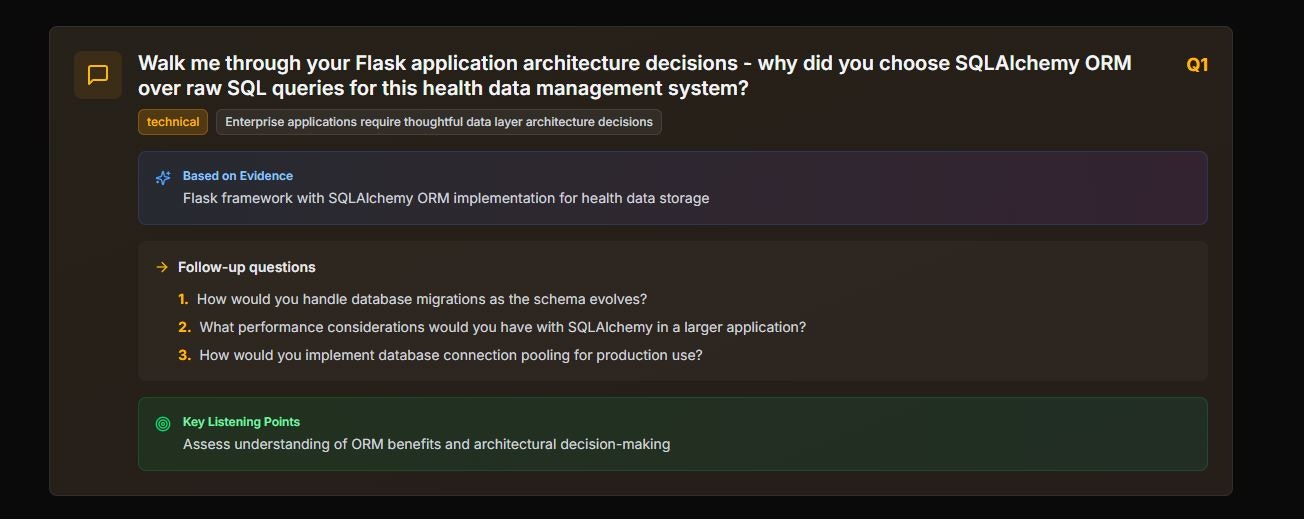Image resolution: width=1304 pixels, height=519 pixels.
Task: Select the SQLAlchemy performance considerations follow-up
Action: coord(502,327)
